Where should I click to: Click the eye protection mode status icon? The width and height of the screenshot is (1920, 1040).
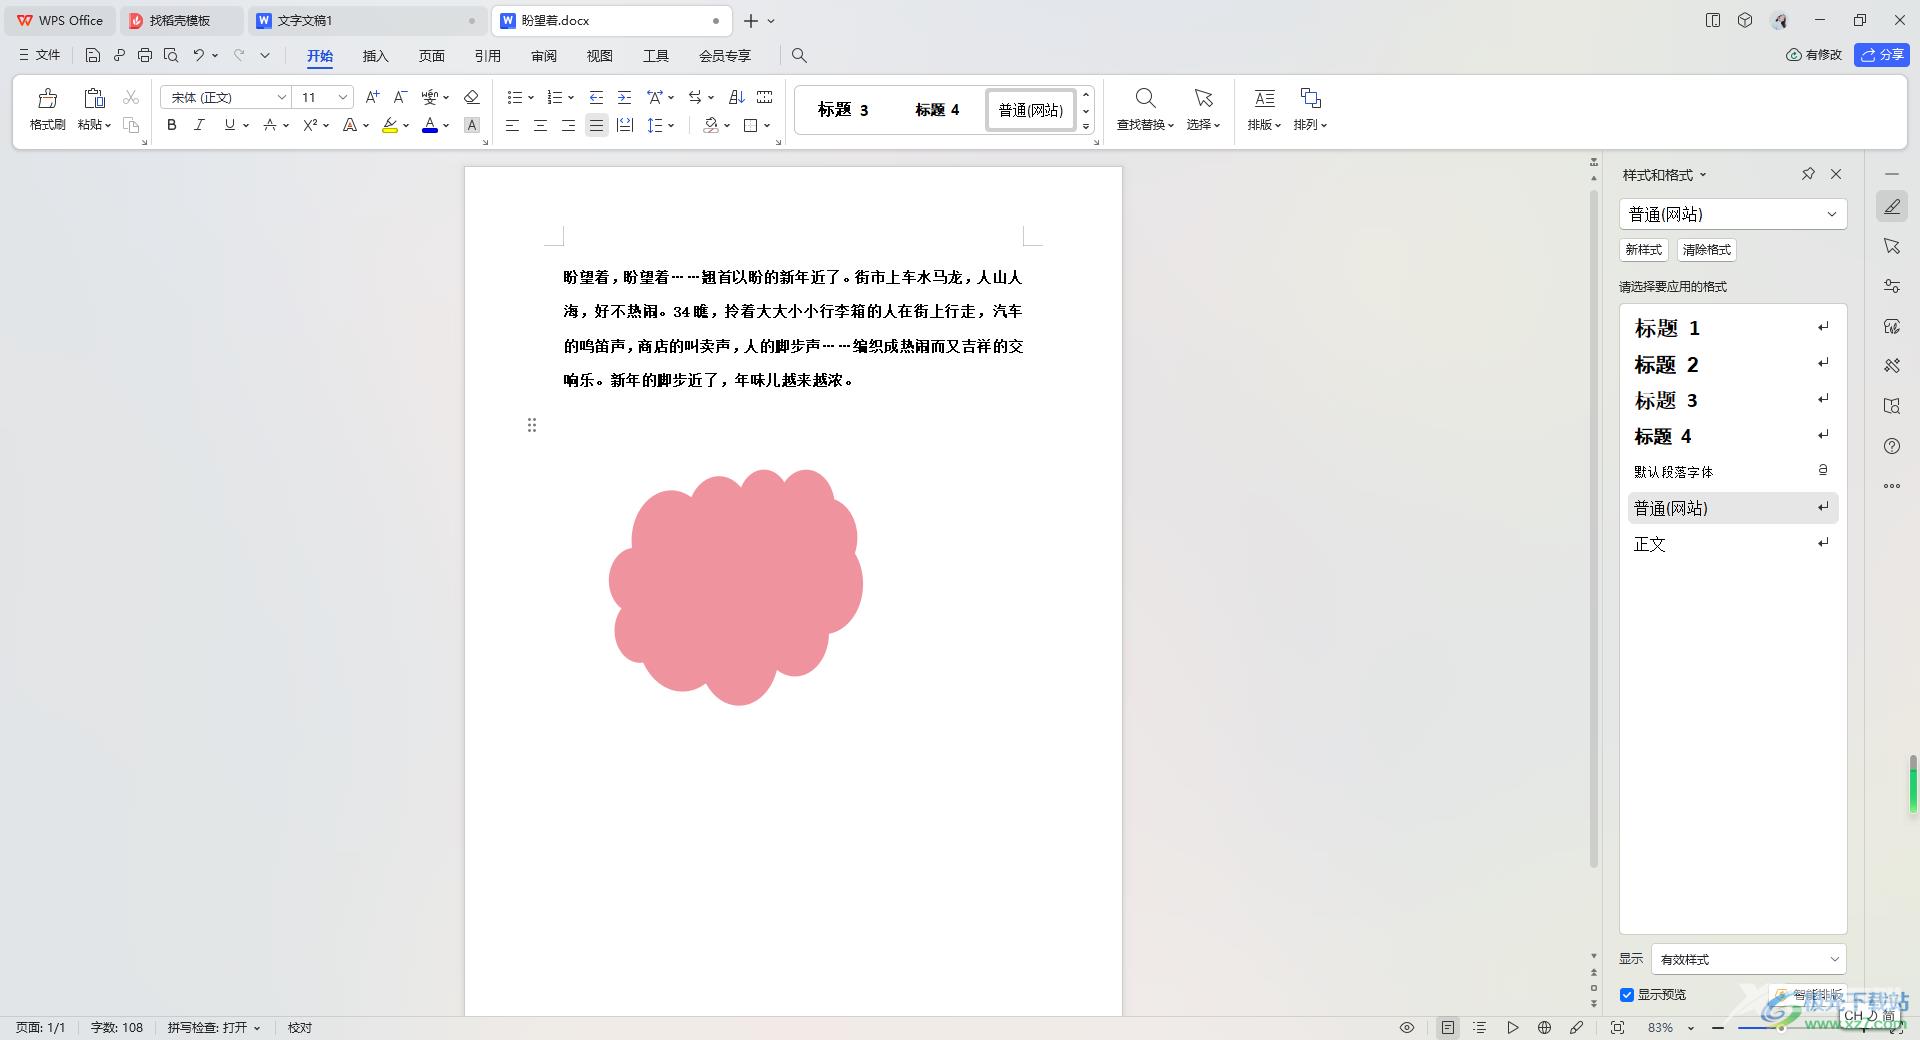pos(1407,1027)
